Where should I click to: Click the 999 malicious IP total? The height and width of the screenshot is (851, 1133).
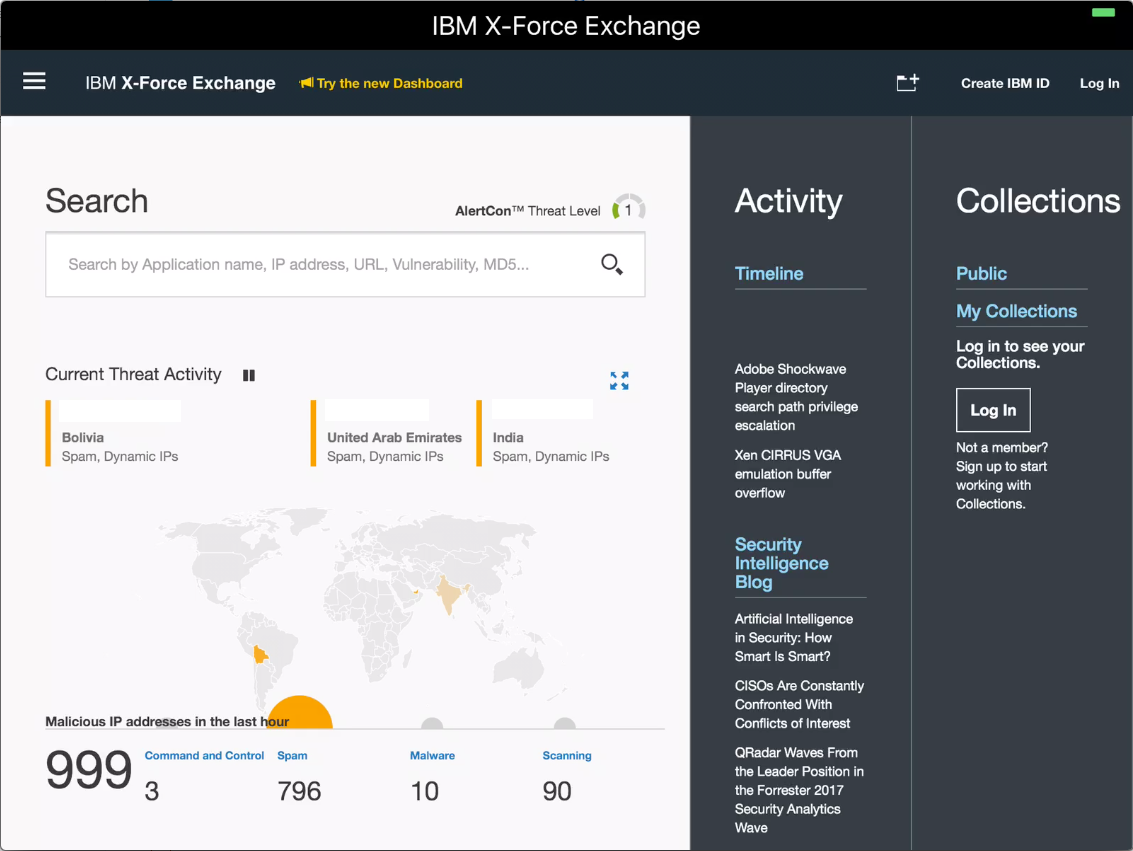[89, 770]
